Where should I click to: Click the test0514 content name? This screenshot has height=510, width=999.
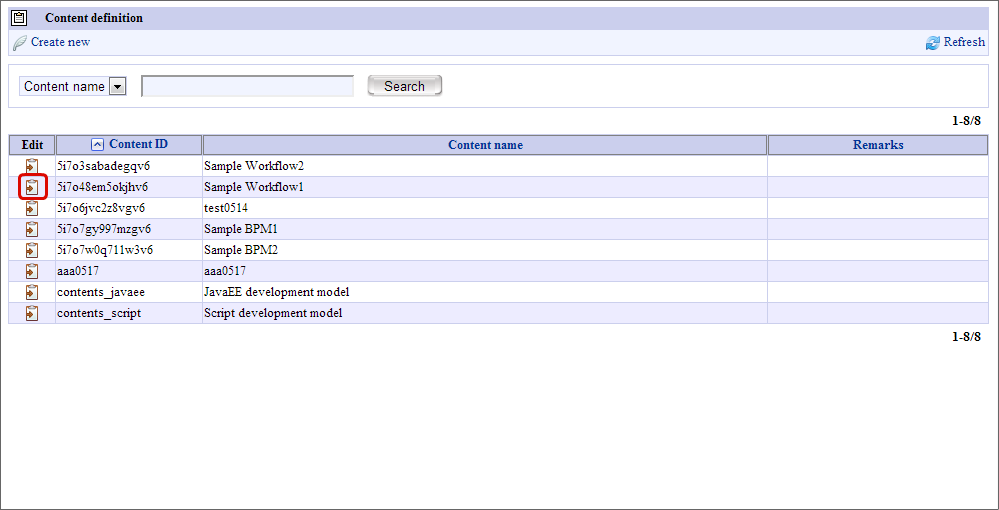[x=226, y=208]
